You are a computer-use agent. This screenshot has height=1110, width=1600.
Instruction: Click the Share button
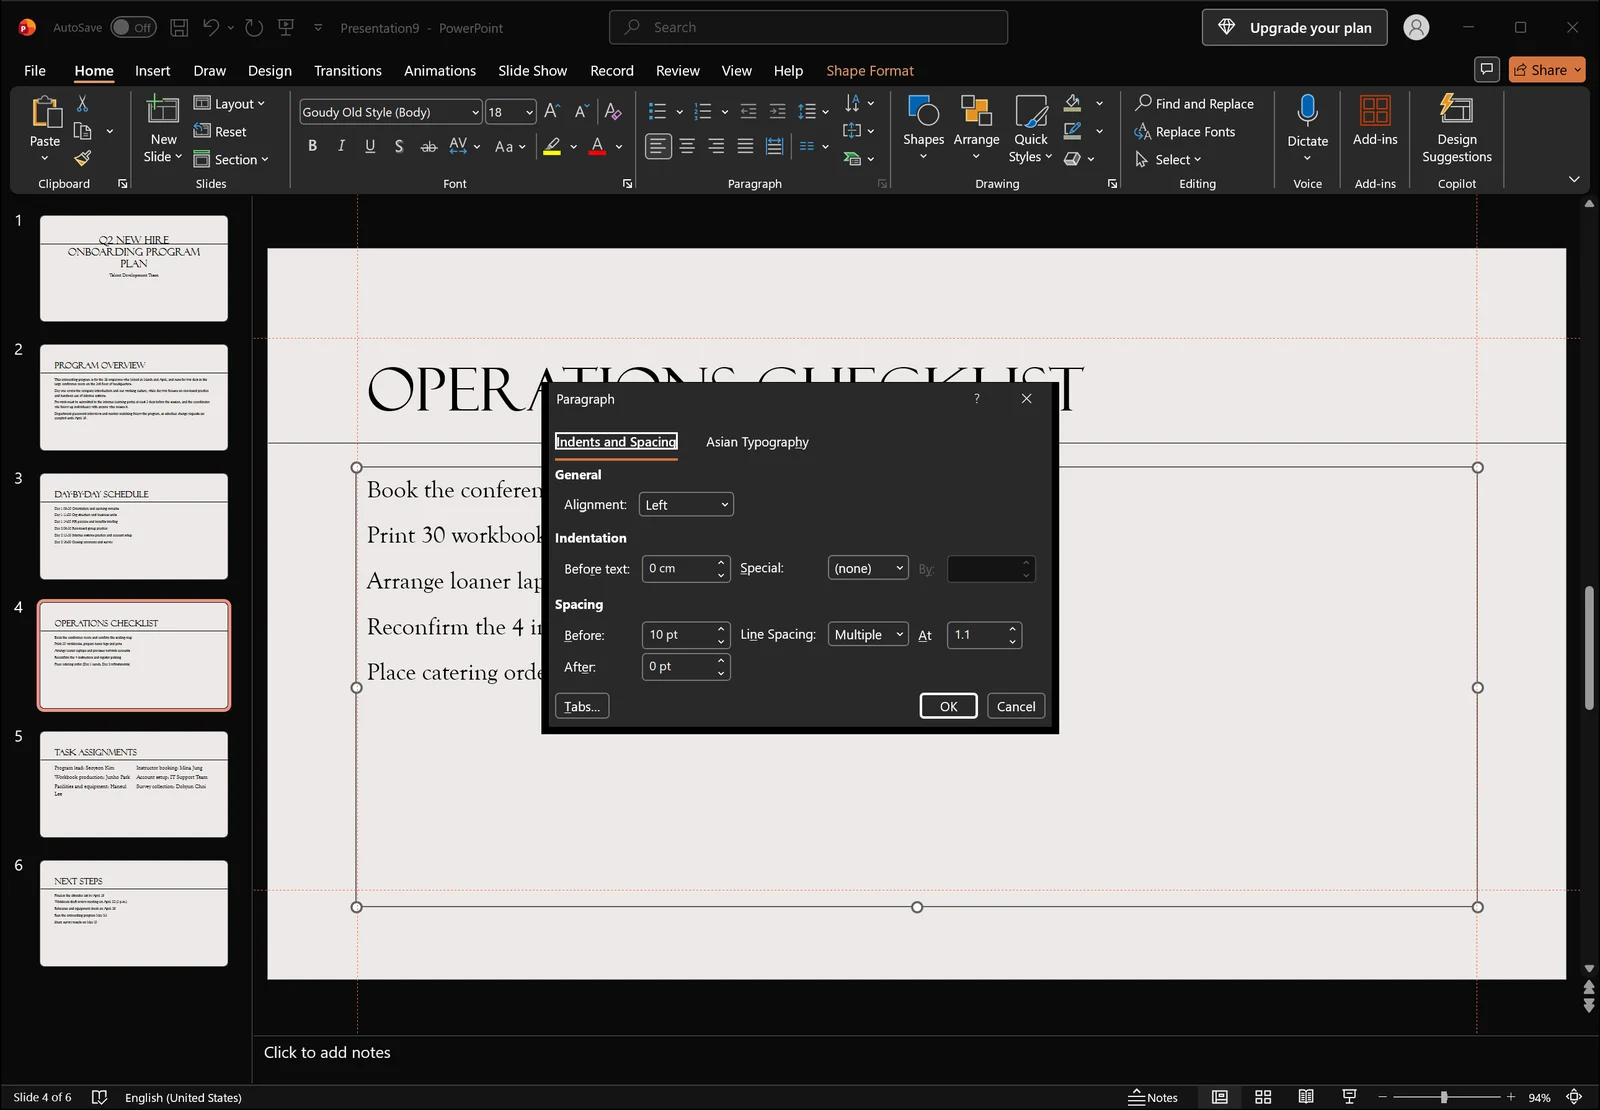coord(1547,70)
